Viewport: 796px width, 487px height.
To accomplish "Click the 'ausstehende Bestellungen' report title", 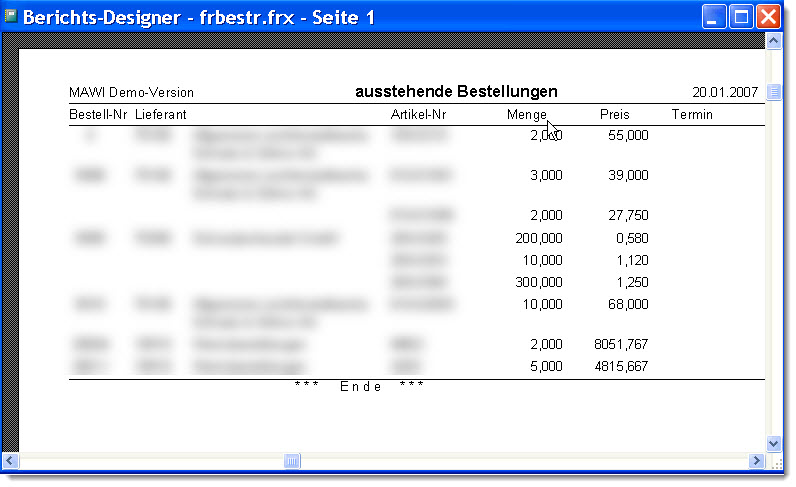I will tap(456, 92).
